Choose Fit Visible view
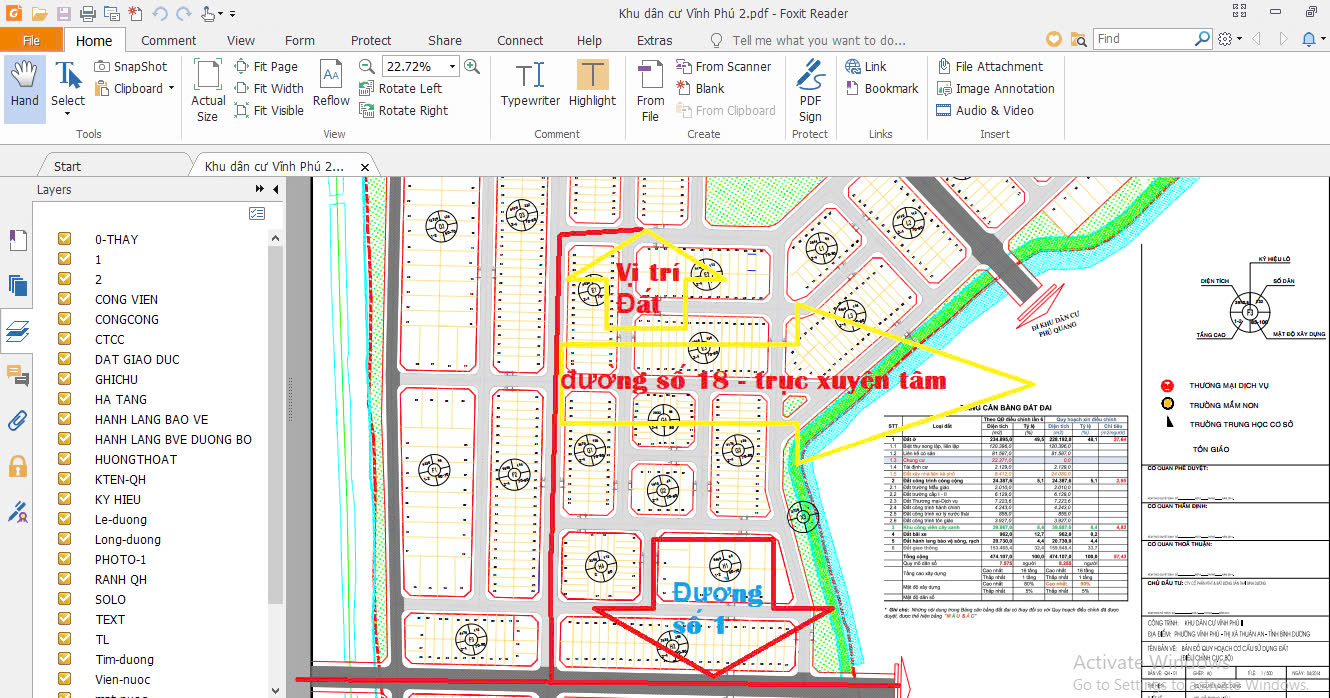The width and height of the screenshot is (1330, 698). pyautogui.click(x=270, y=110)
